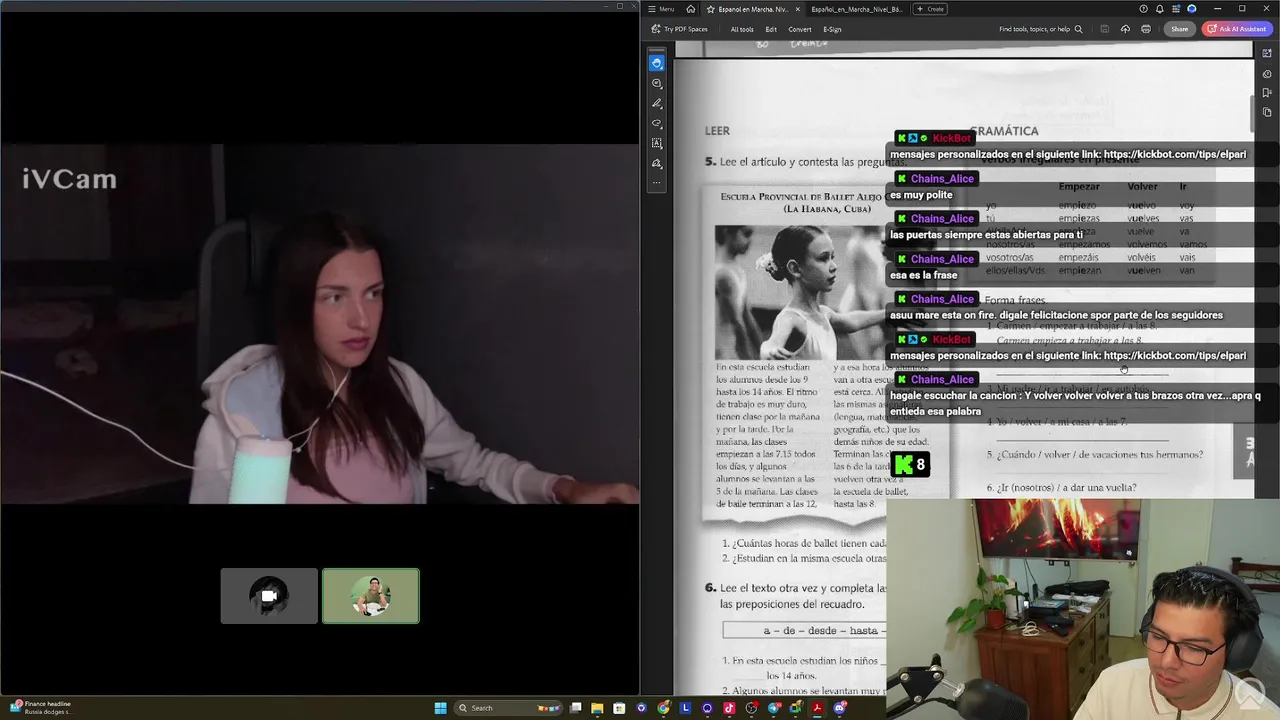
Task: Open E-Sign in Acrobat toolbar
Action: (832, 29)
